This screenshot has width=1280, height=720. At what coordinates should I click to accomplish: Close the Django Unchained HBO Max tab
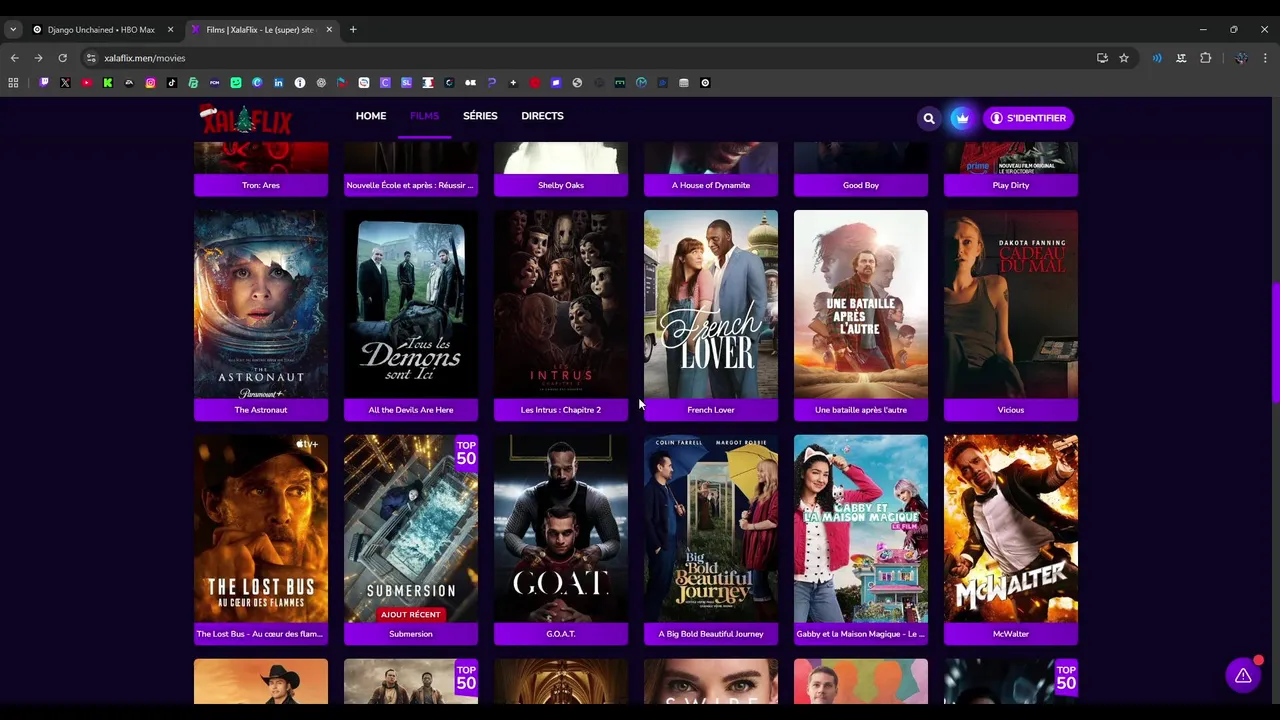(x=170, y=30)
